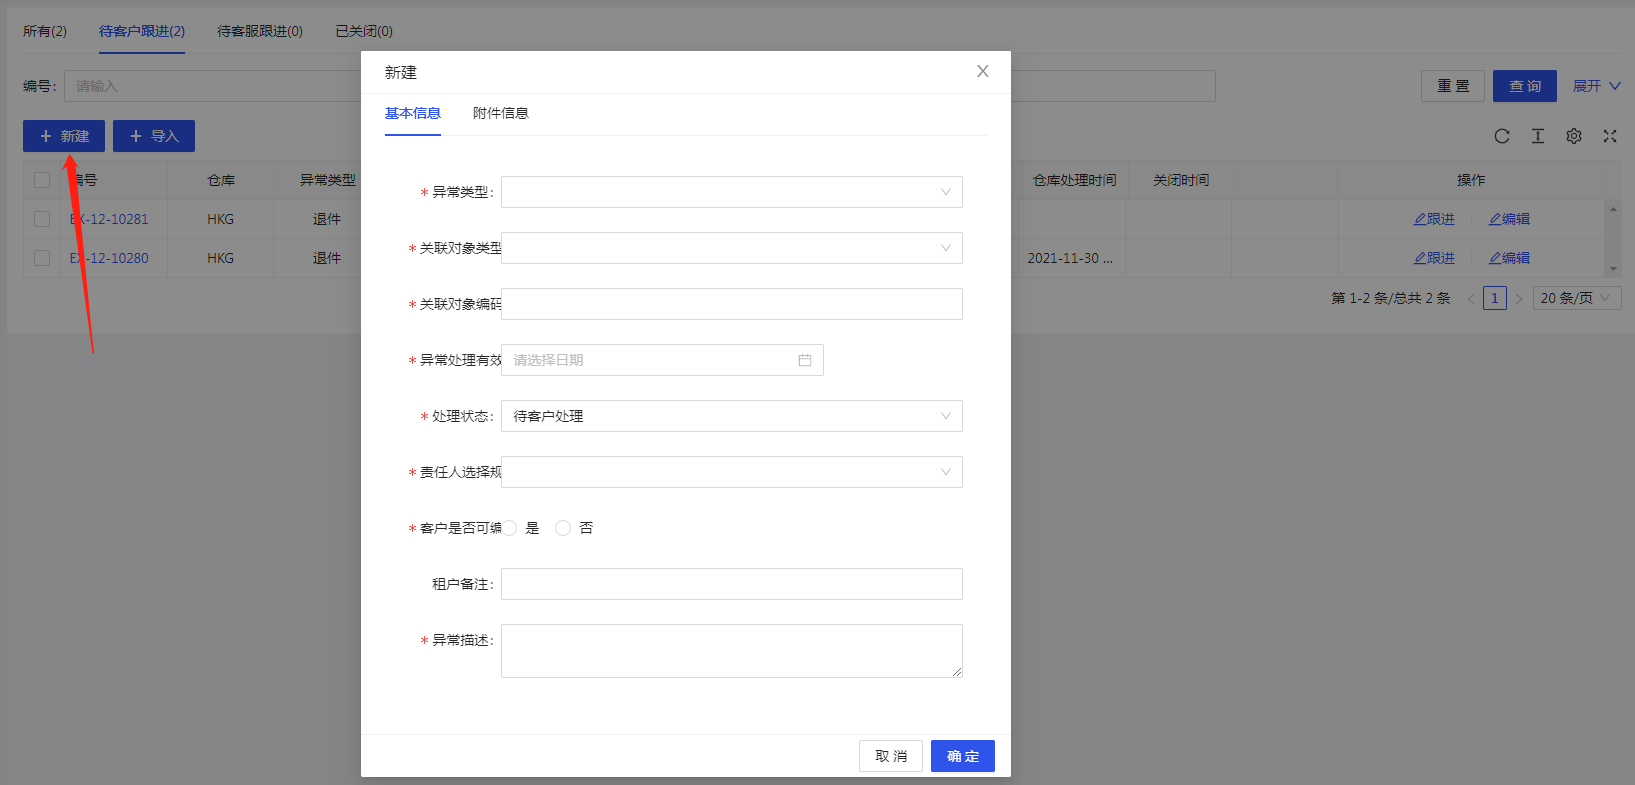
Task: Click table scrollbar down arrow
Action: pyautogui.click(x=1613, y=269)
